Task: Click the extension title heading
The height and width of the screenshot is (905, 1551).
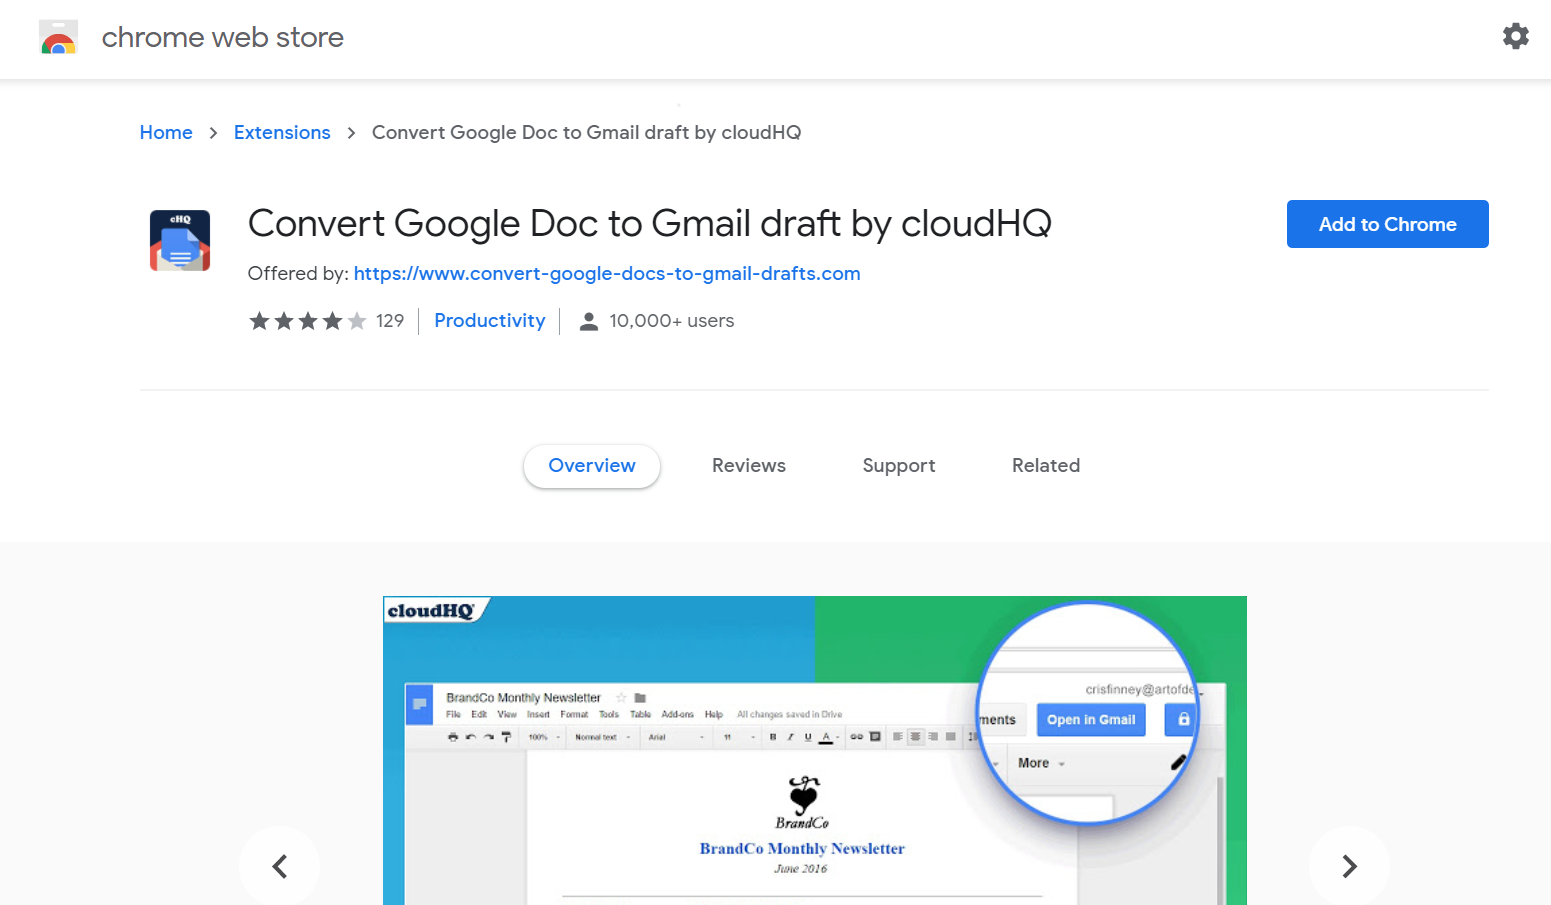Action: pos(650,224)
